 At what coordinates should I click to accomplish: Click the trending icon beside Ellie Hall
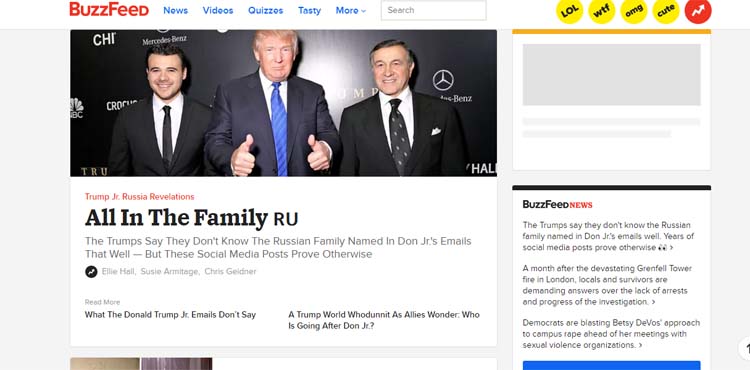point(91,272)
